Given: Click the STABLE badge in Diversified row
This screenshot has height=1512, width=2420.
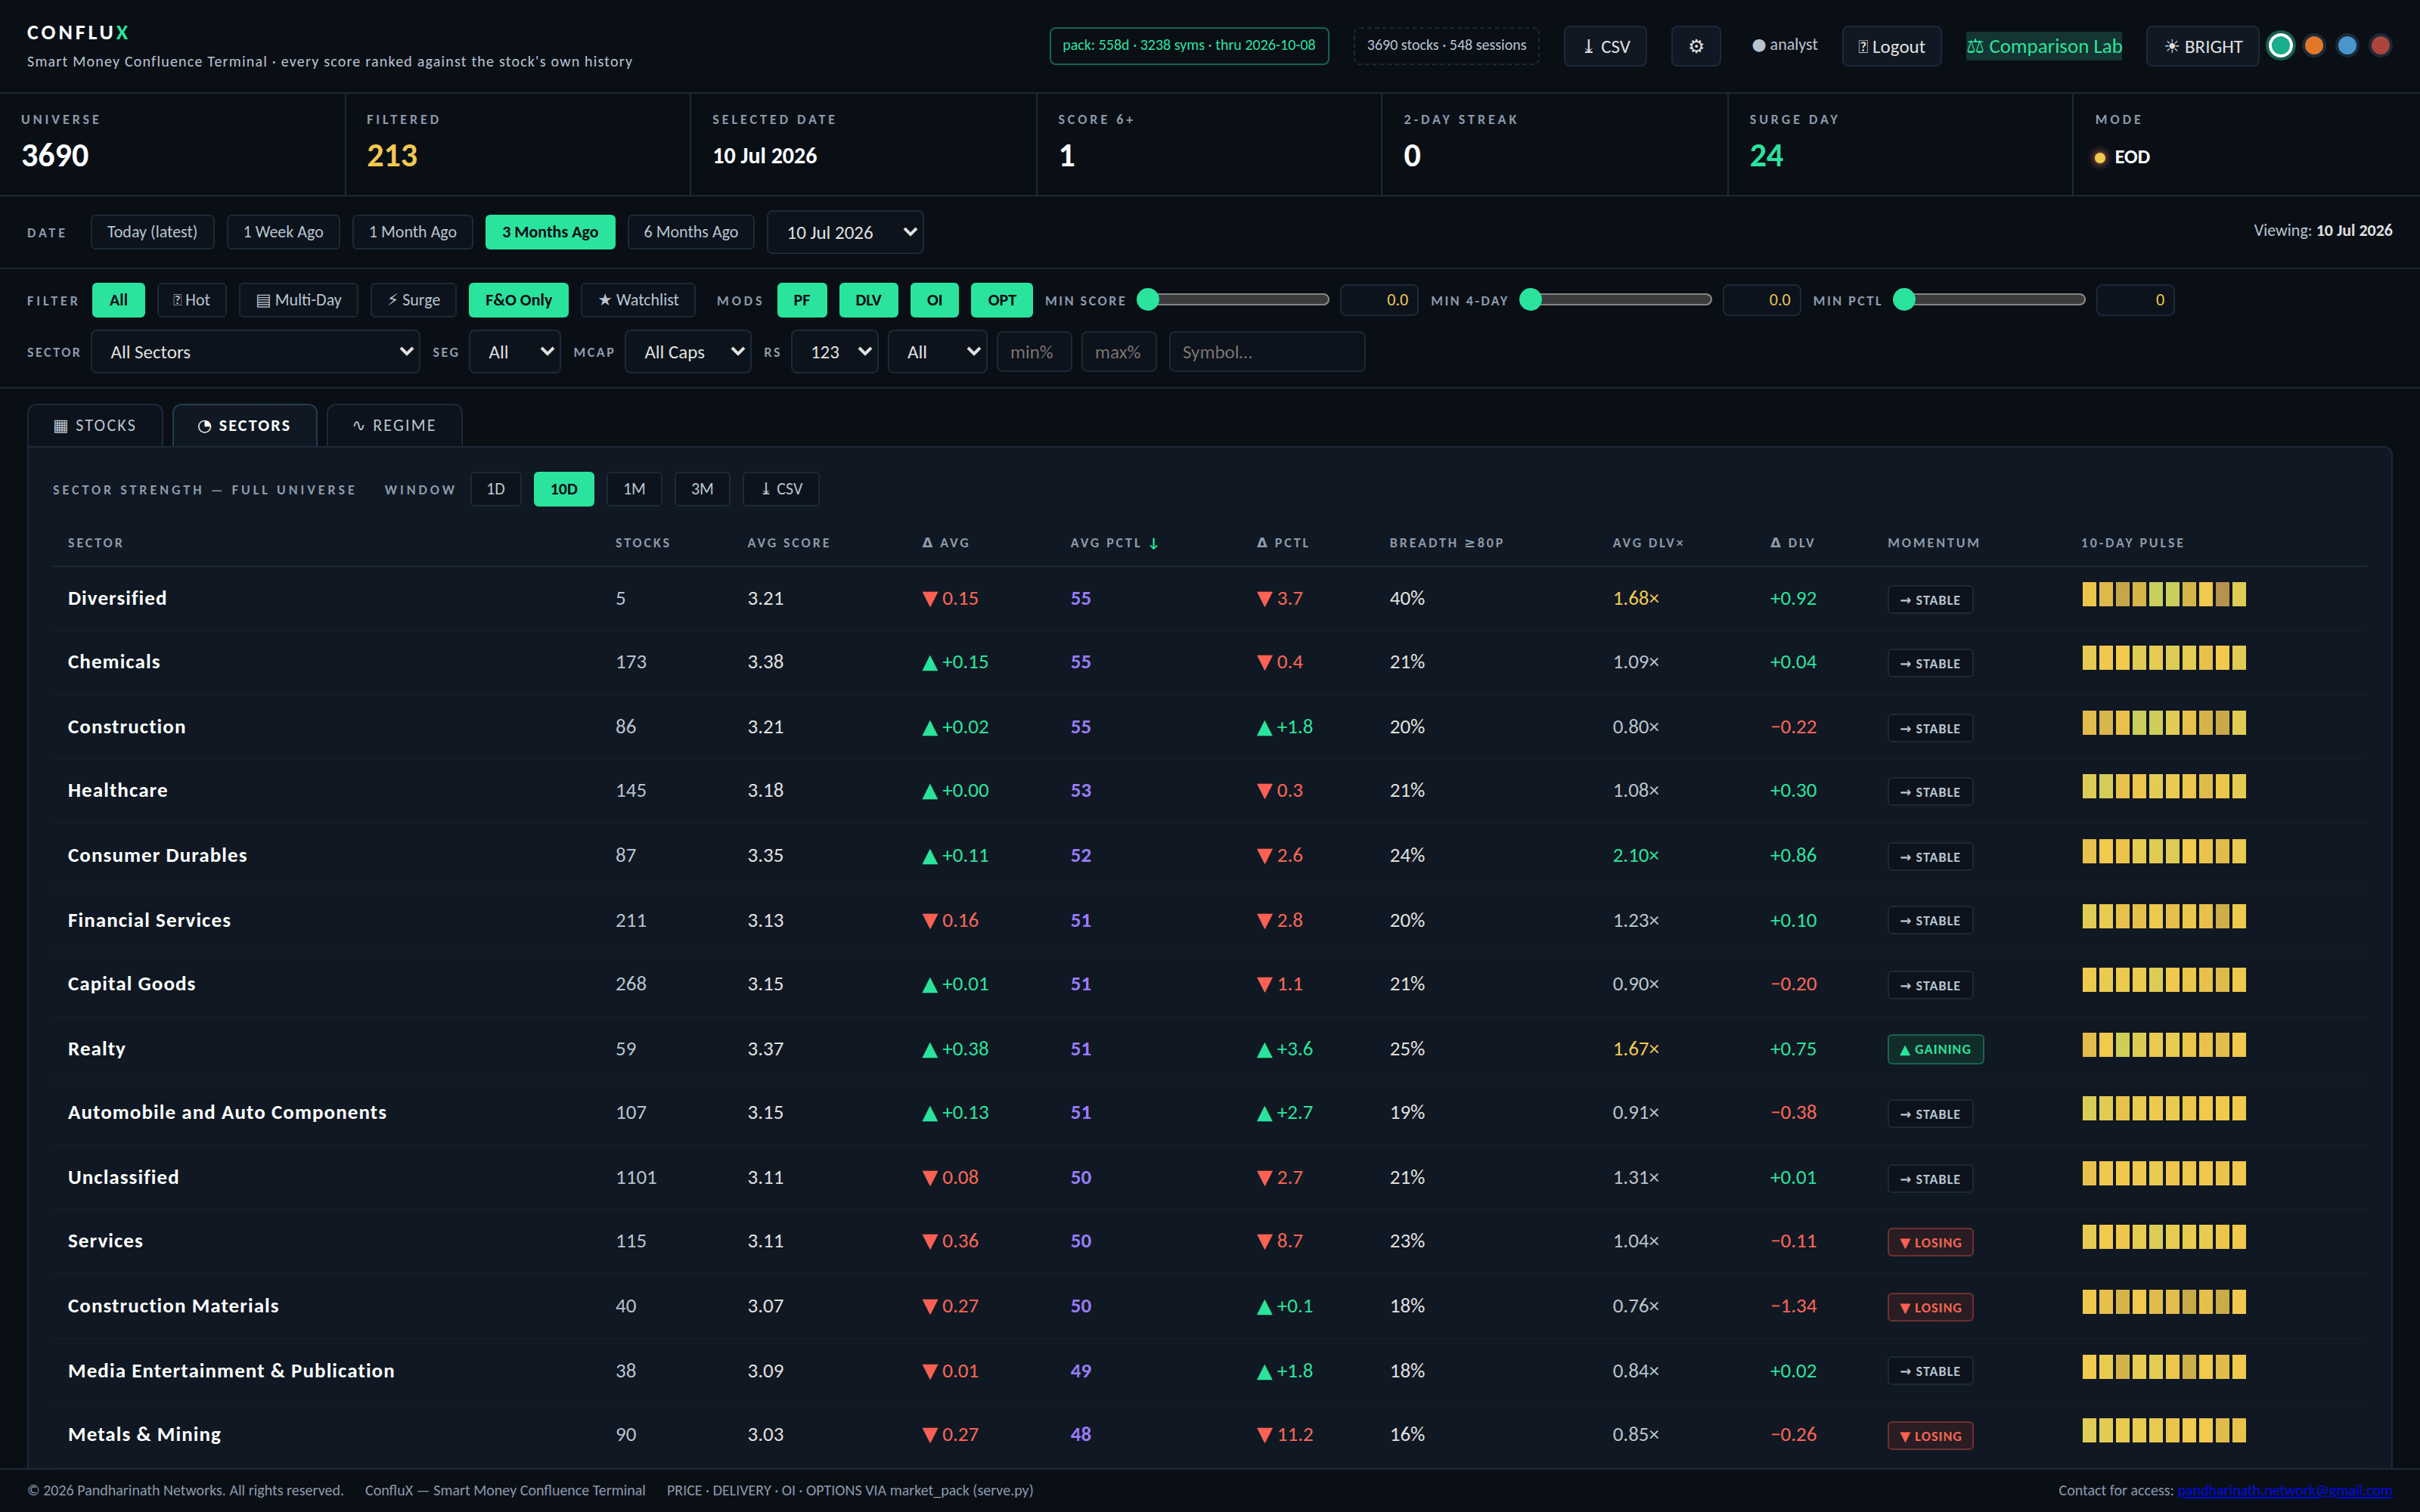Looking at the screenshot, I should pos(1930,600).
